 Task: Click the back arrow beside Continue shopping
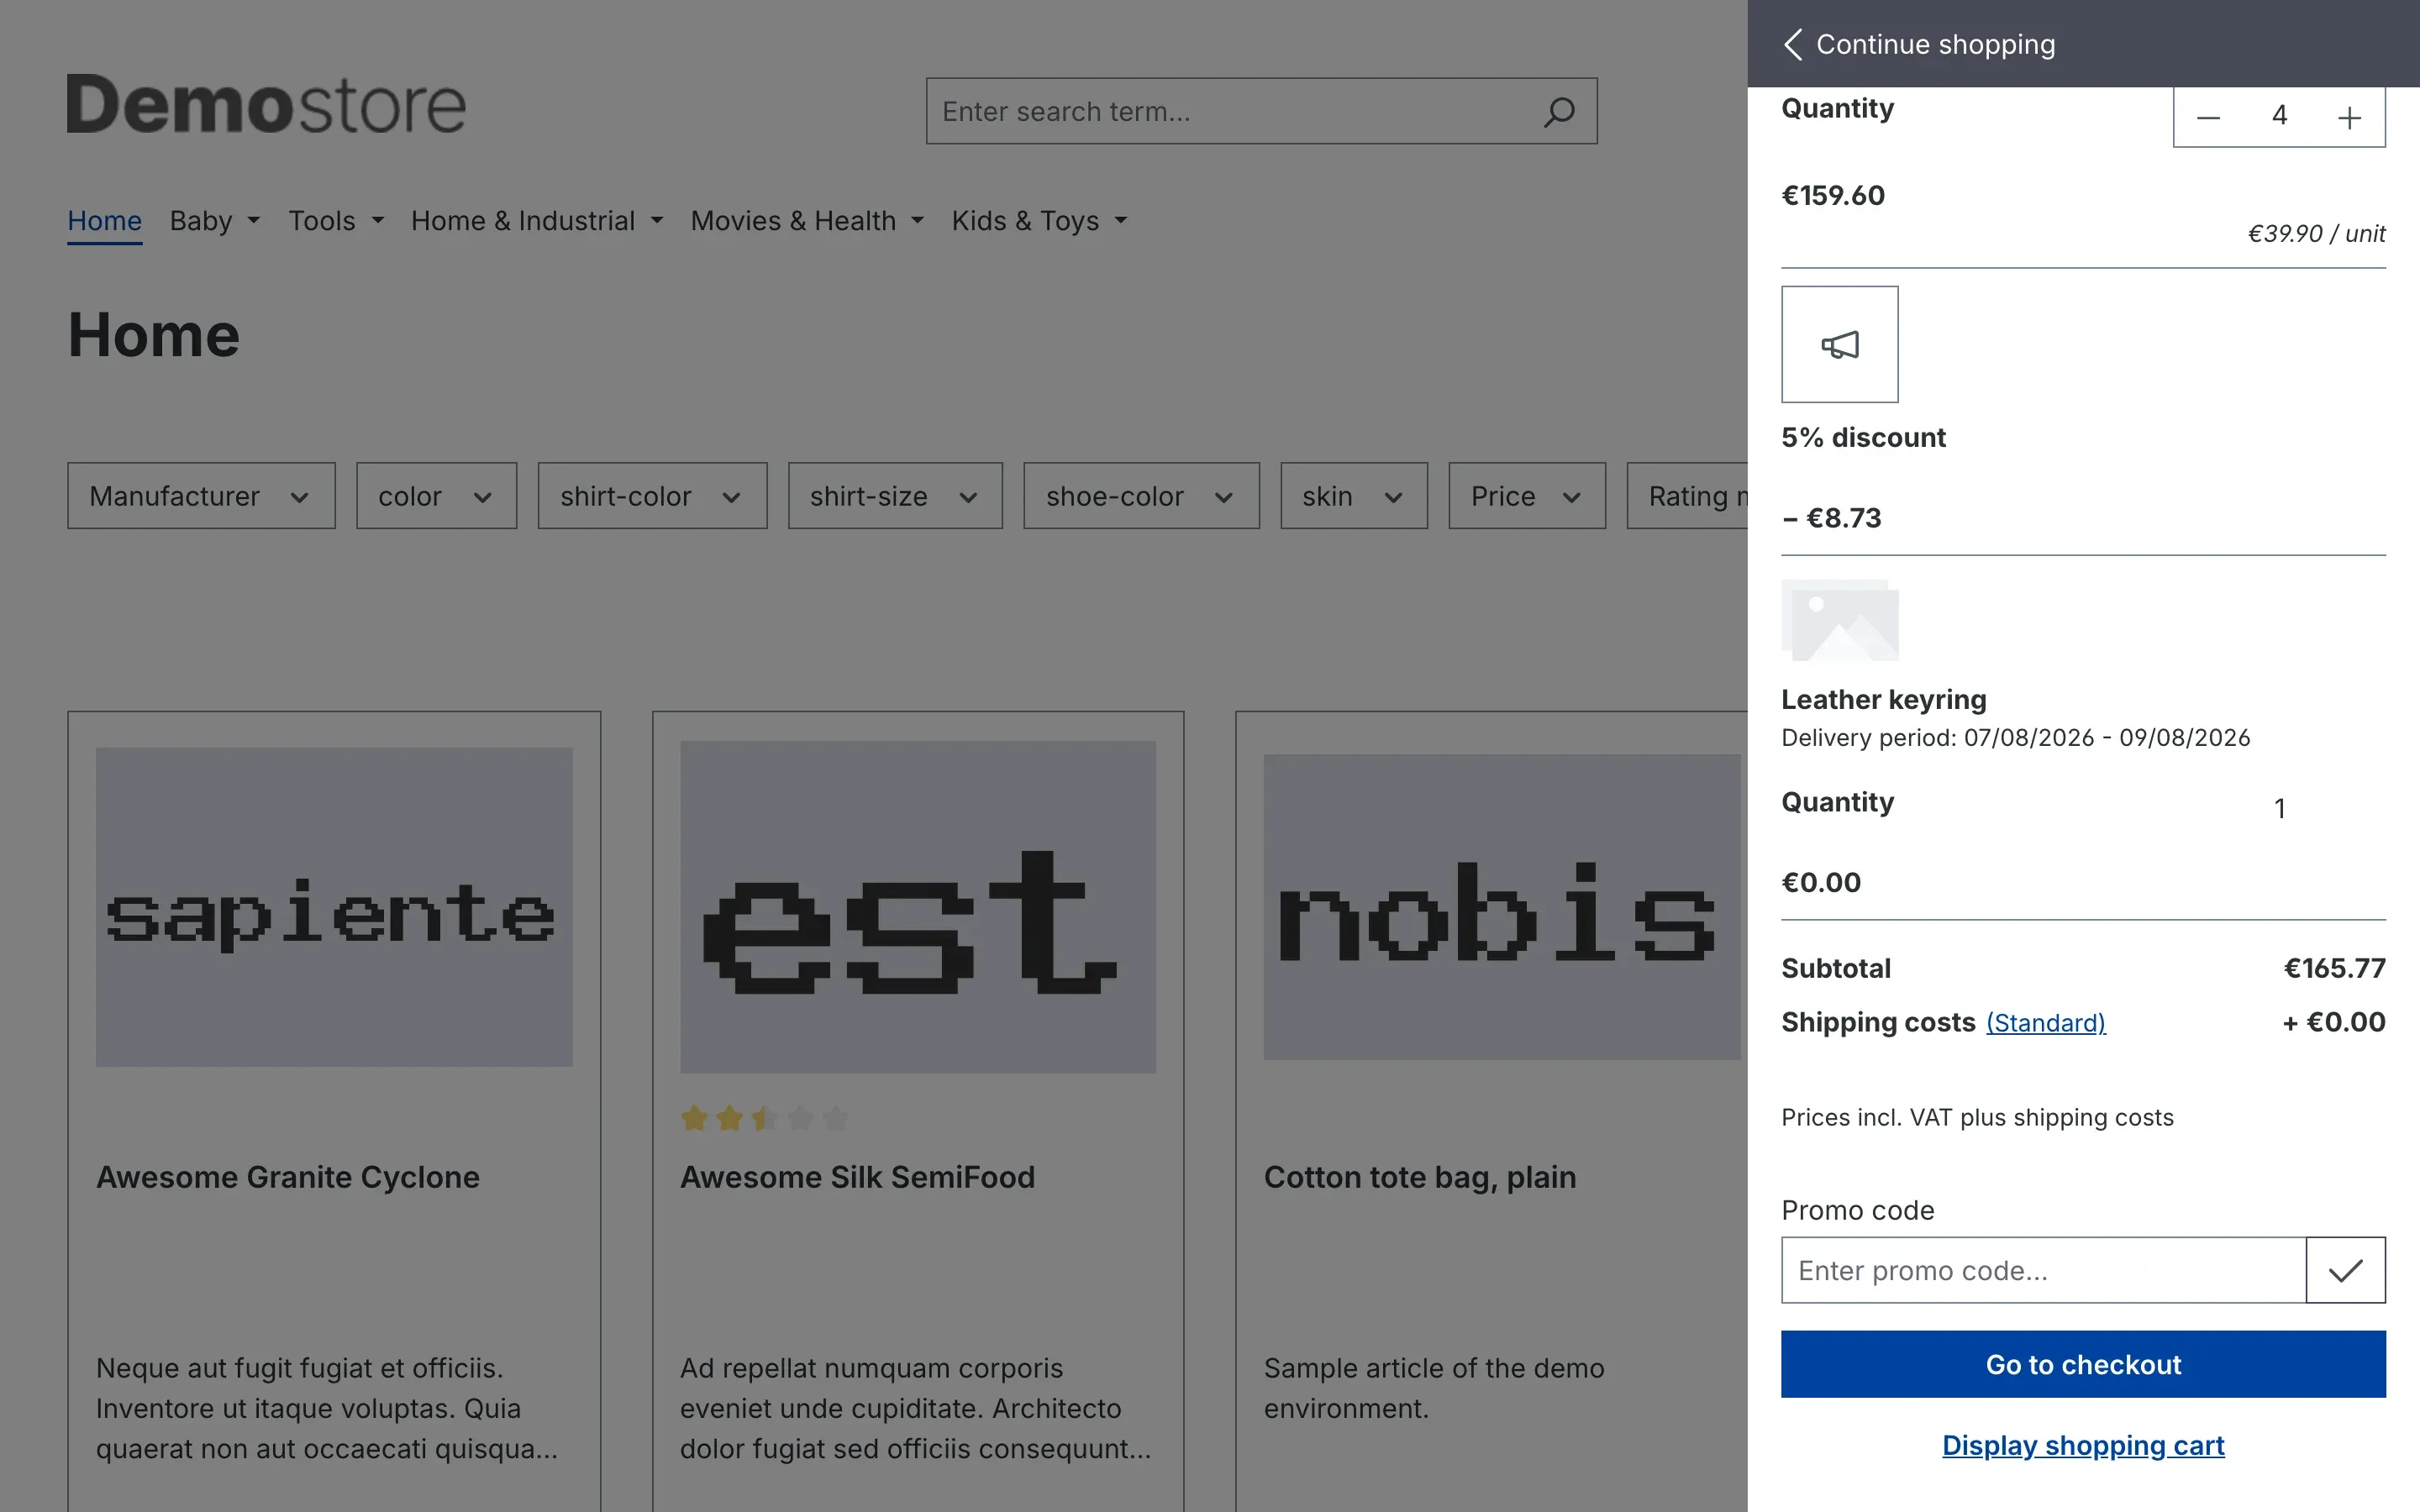(1793, 44)
